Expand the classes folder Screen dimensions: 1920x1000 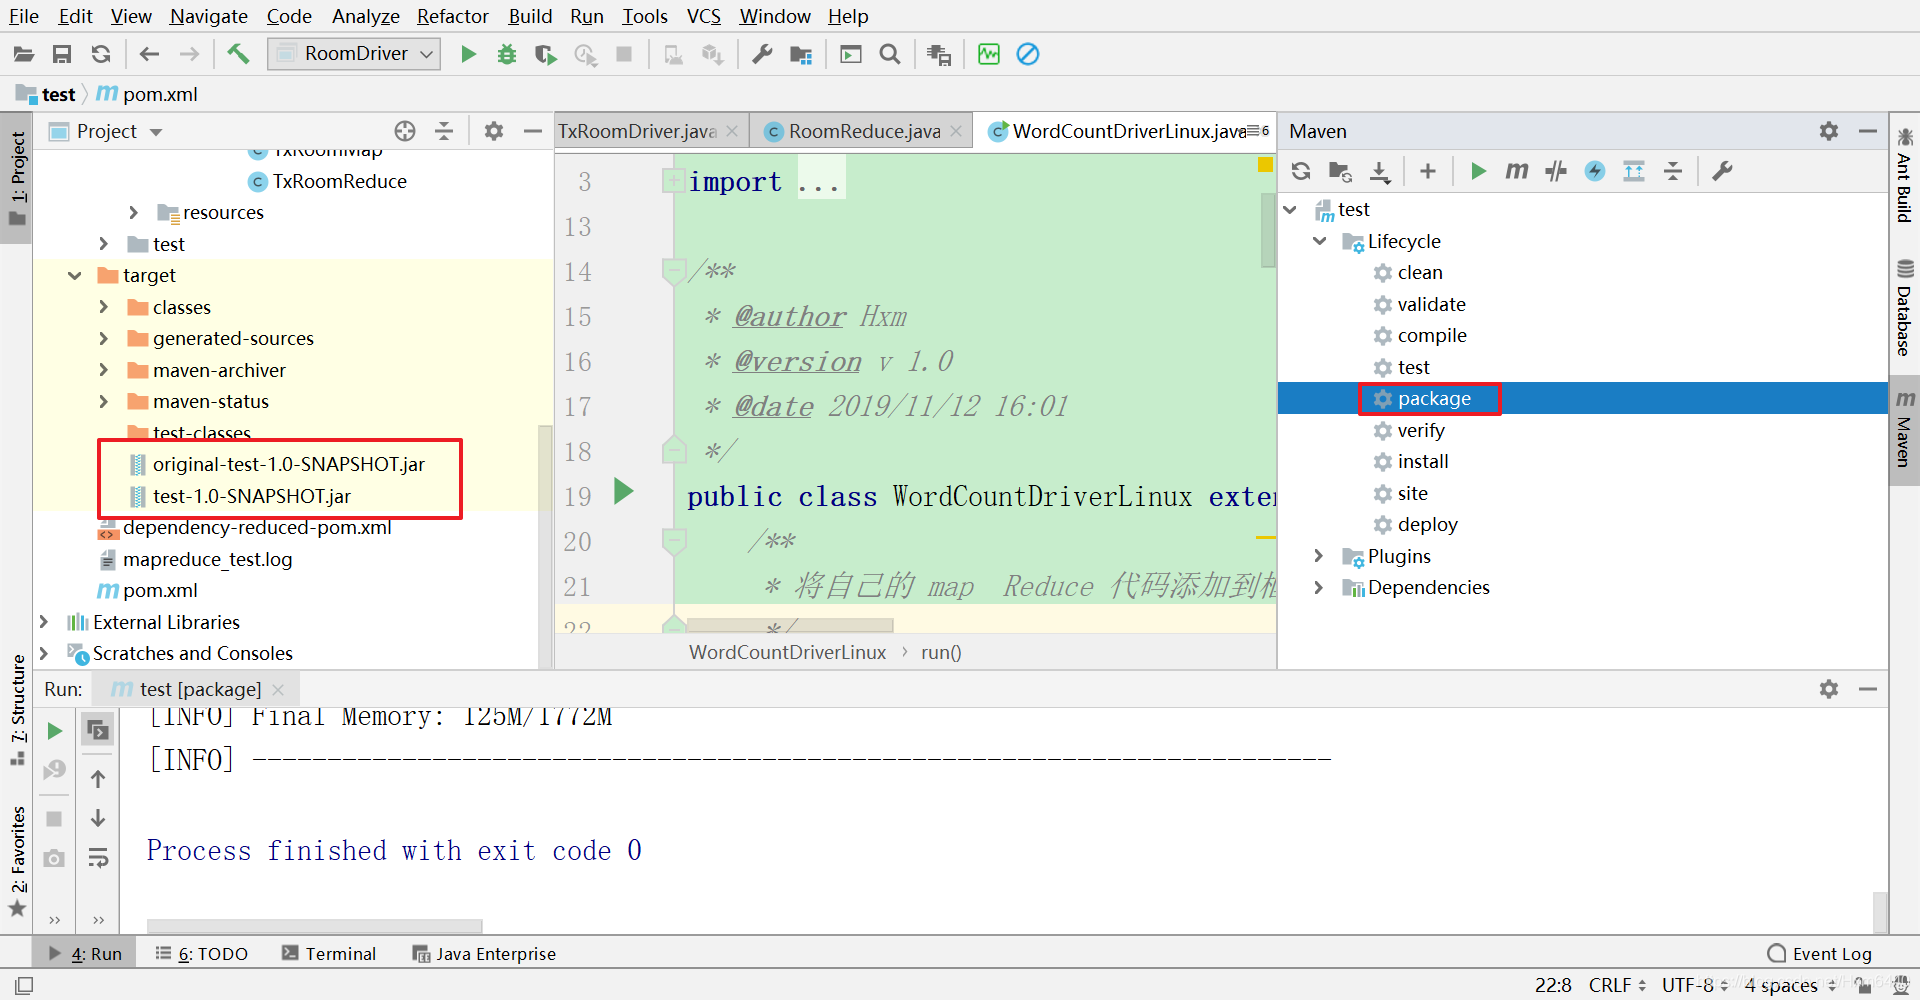(x=104, y=307)
